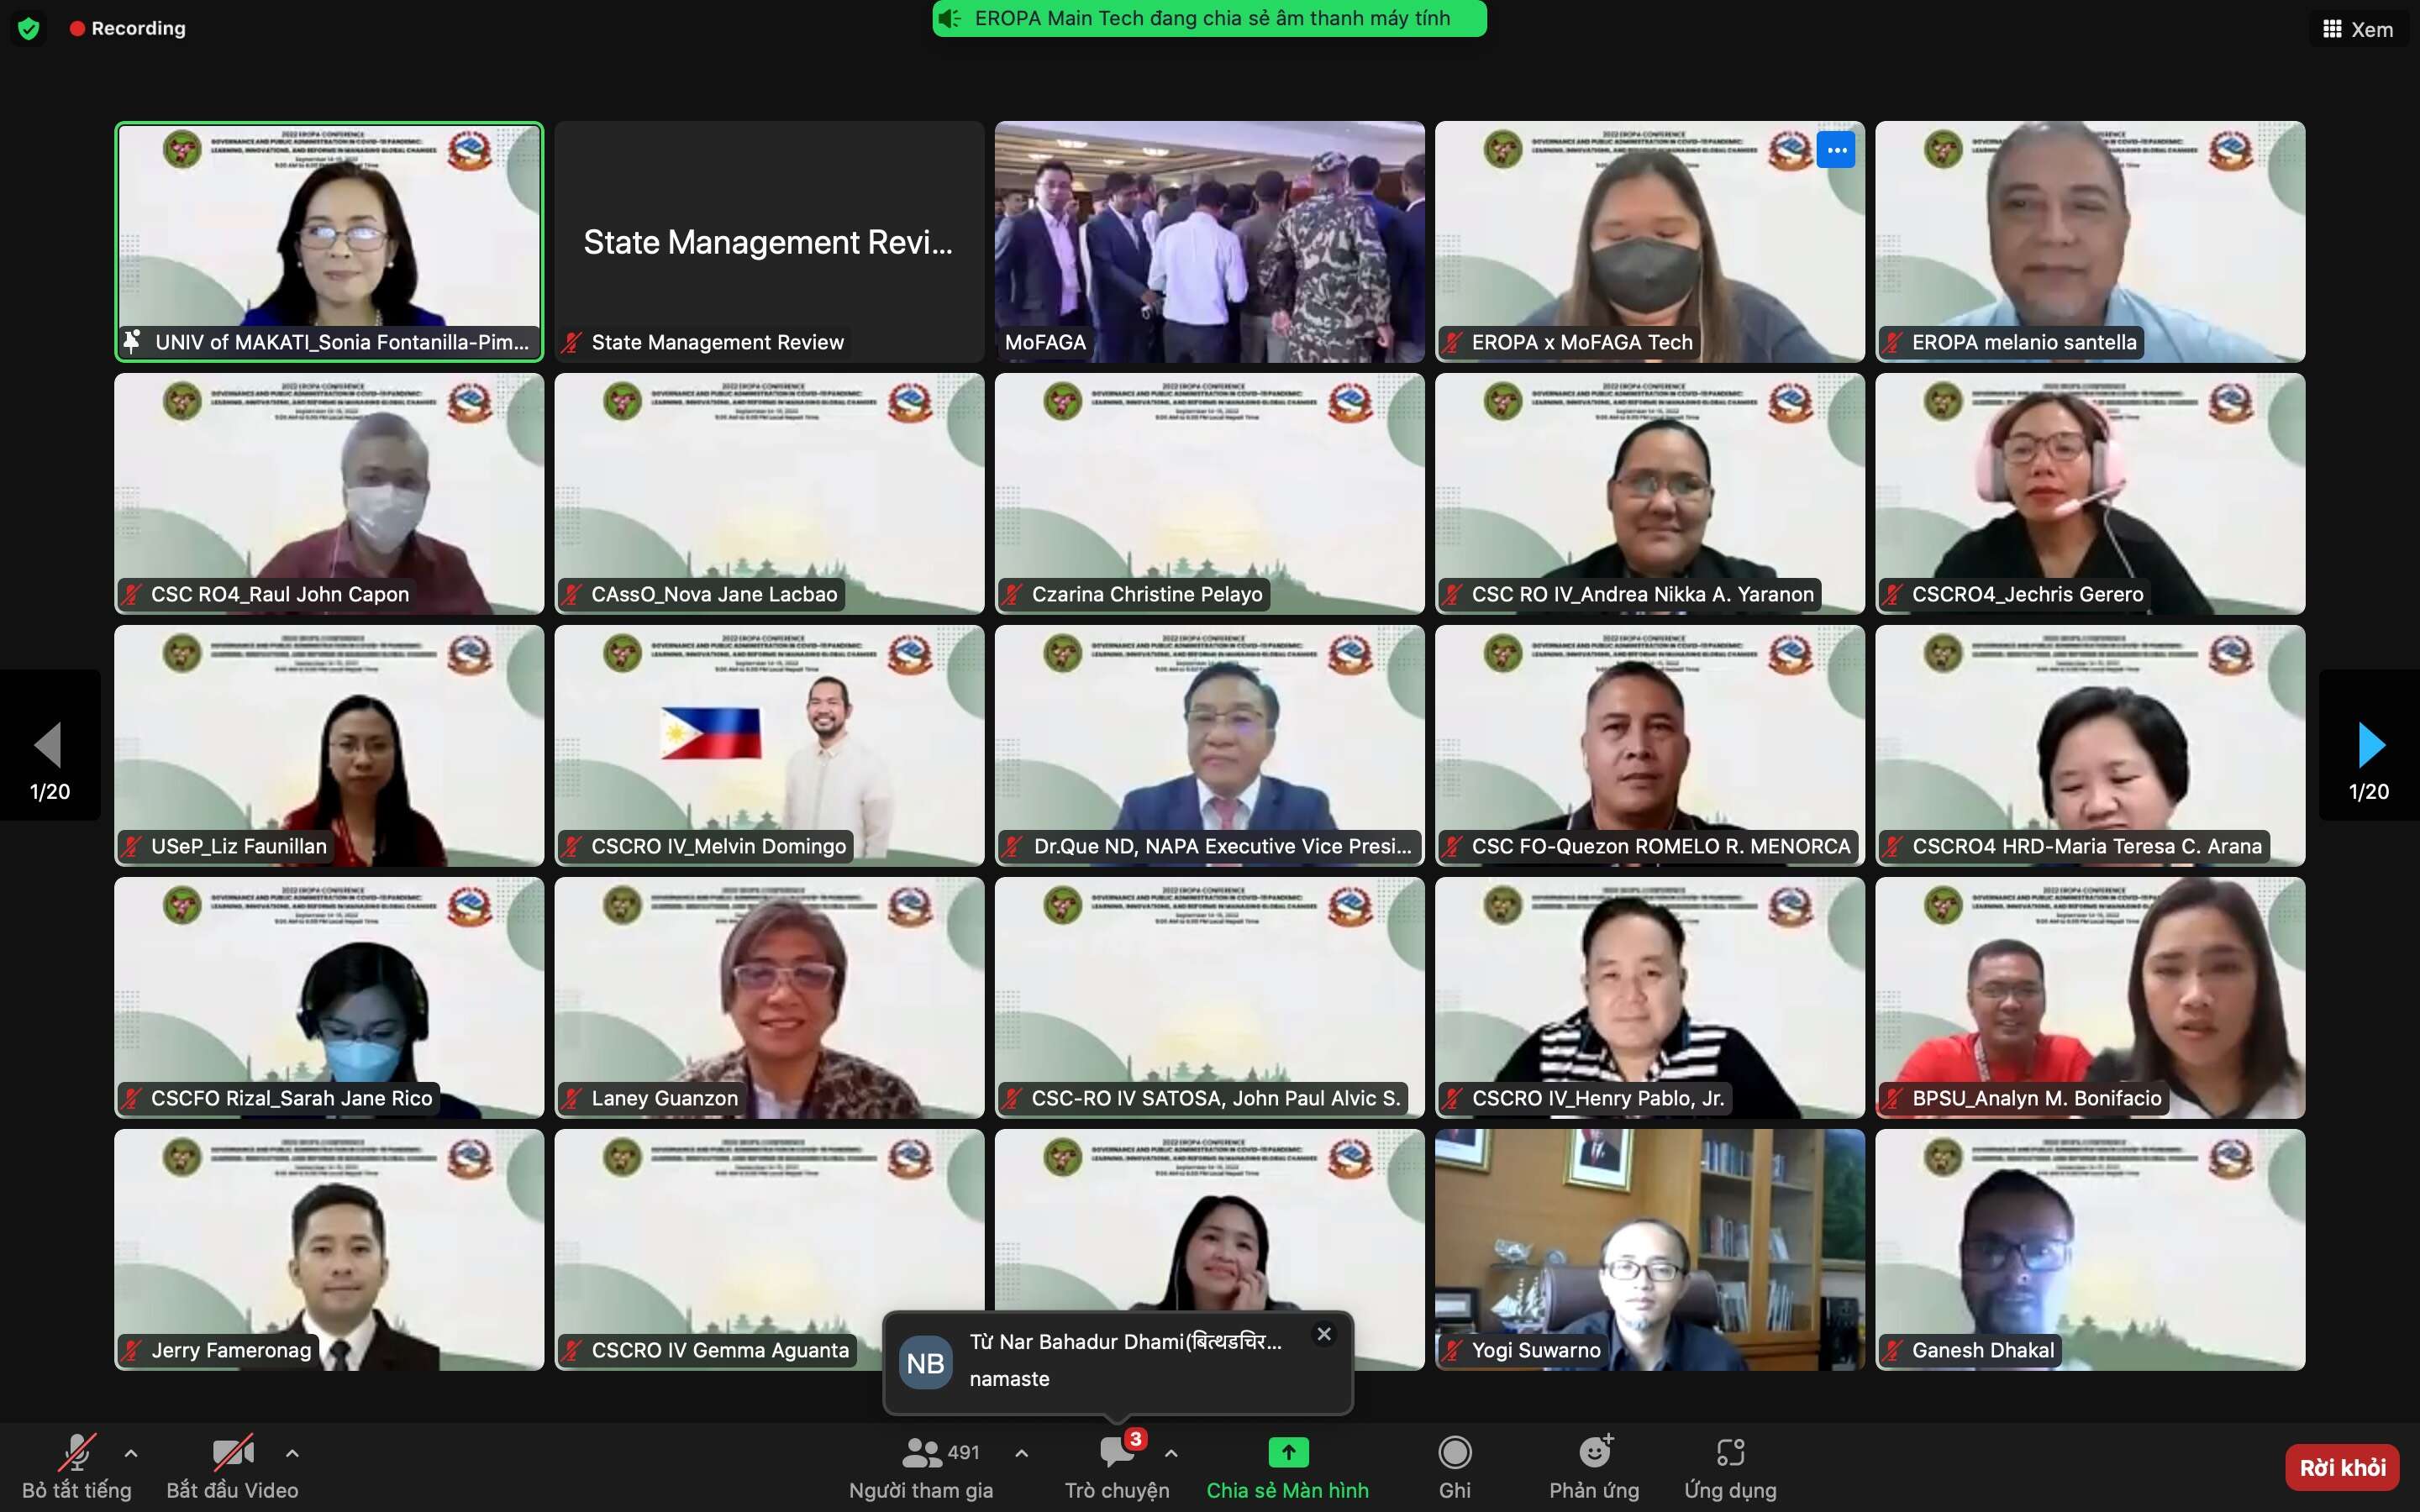Click pin icon on UNIV of MAKATI tile
2420x1512 pixels.
pyautogui.click(x=132, y=342)
